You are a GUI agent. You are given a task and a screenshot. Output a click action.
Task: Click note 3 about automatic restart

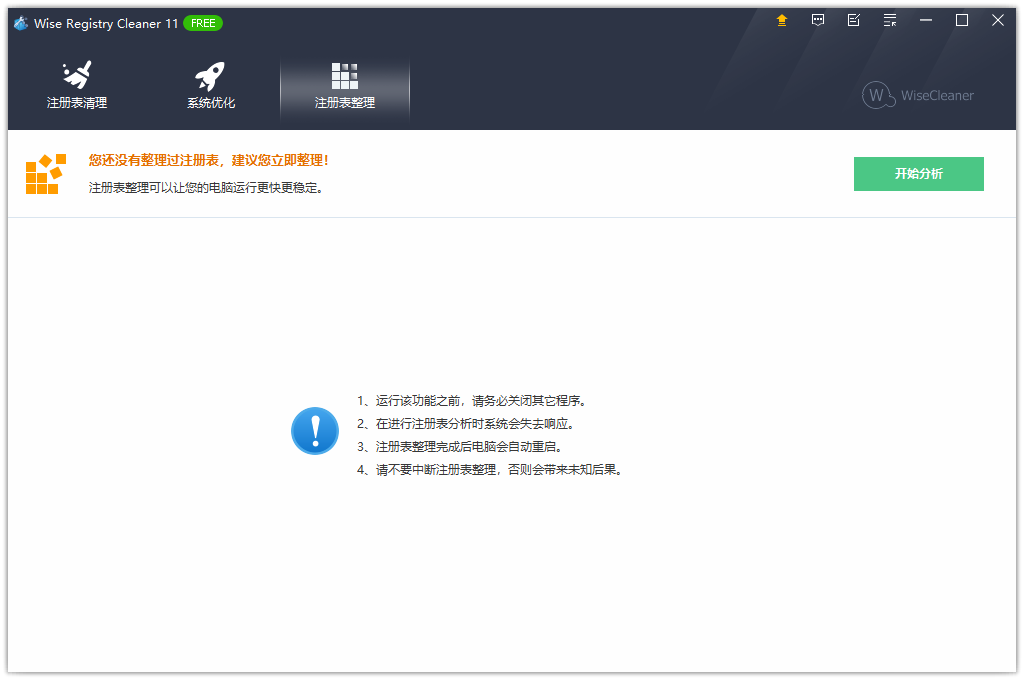460,447
